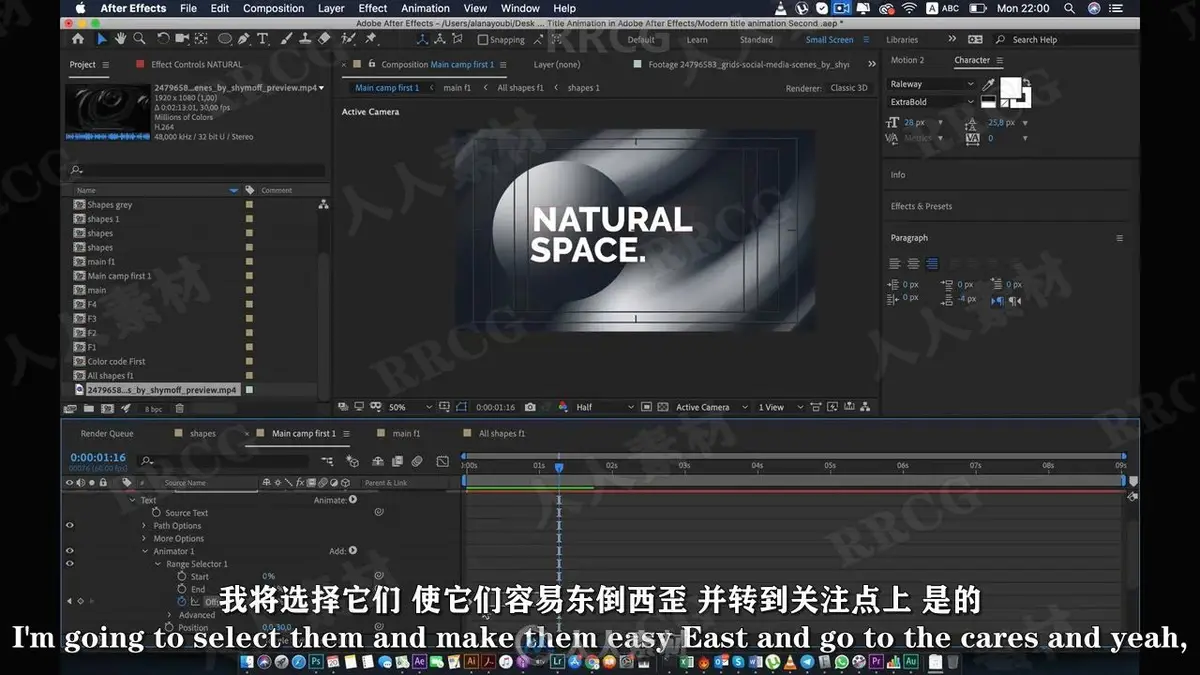Select the Horizontal Type tool
This screenshot has width=1200, height=675.
263,39
